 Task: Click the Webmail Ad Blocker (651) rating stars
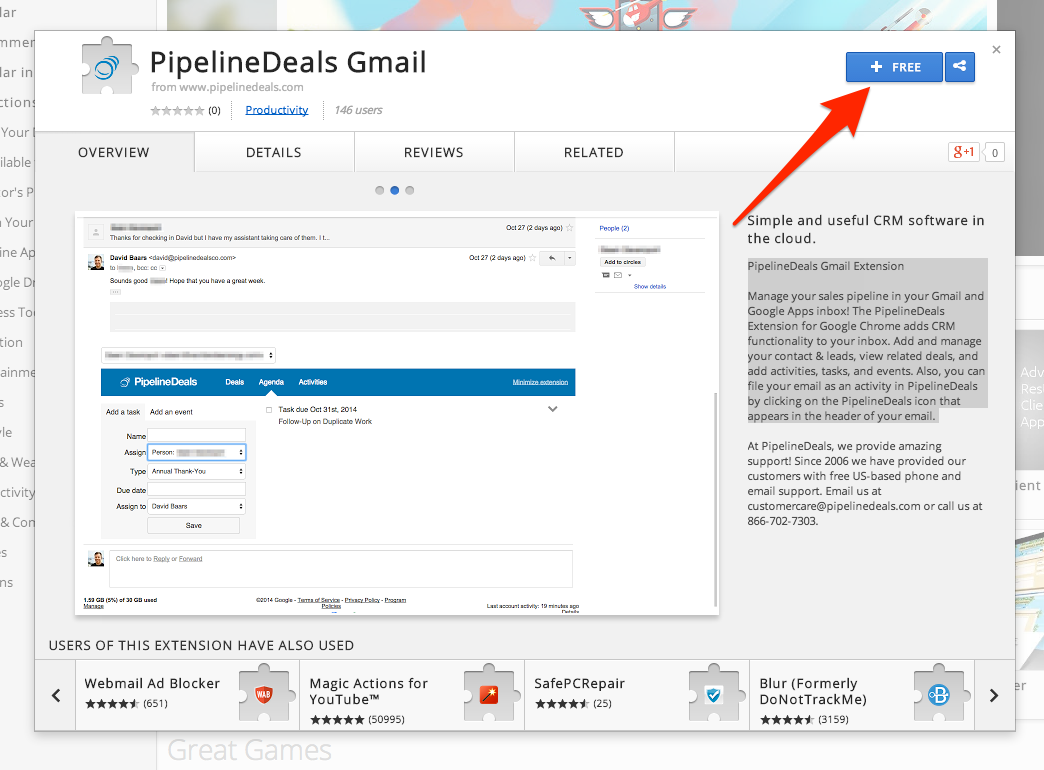click(x=112, y=703)
